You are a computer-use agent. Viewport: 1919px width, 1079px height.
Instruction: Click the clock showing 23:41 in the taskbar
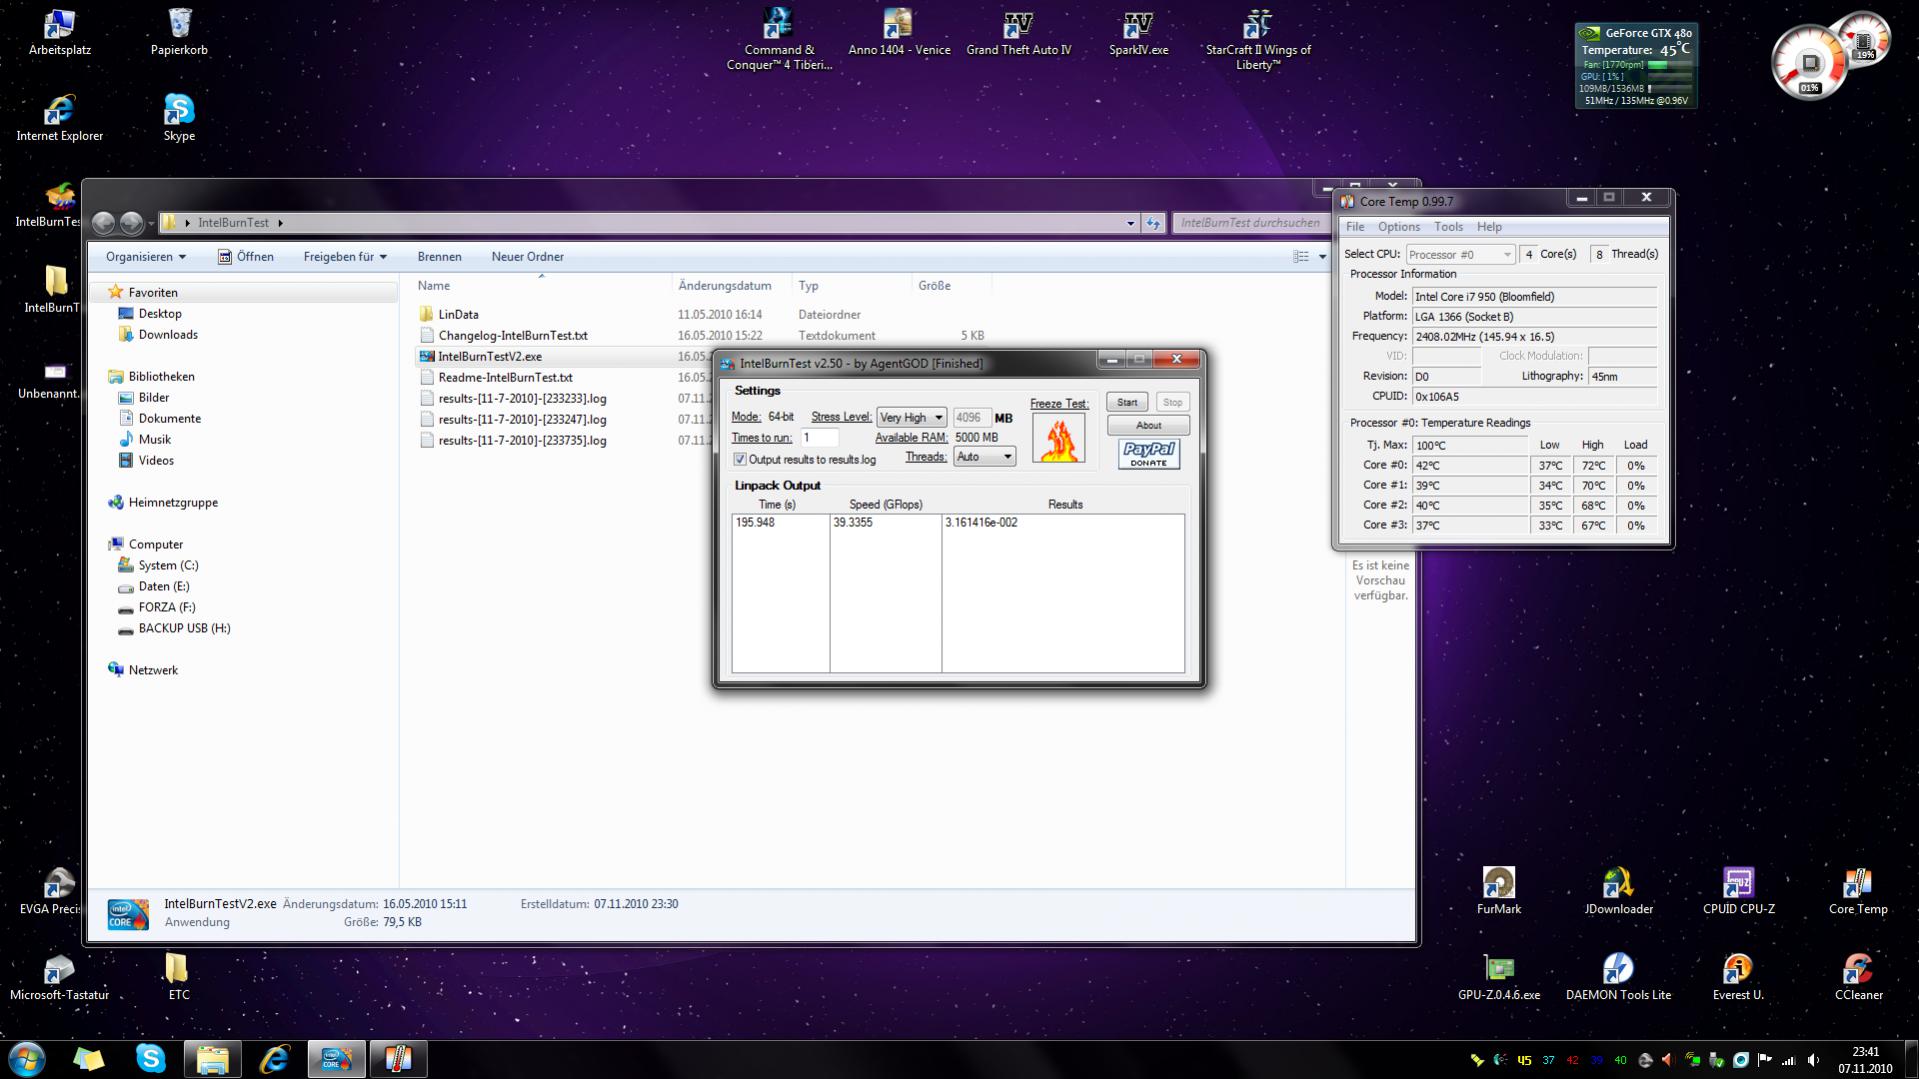(1864, 1052)
